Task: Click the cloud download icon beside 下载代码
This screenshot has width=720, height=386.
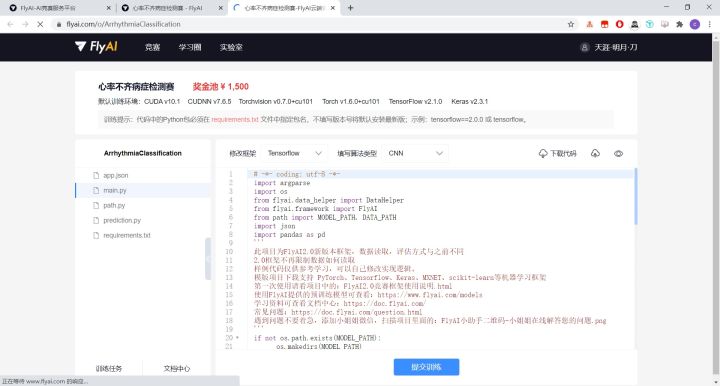Action: [543, 153]
